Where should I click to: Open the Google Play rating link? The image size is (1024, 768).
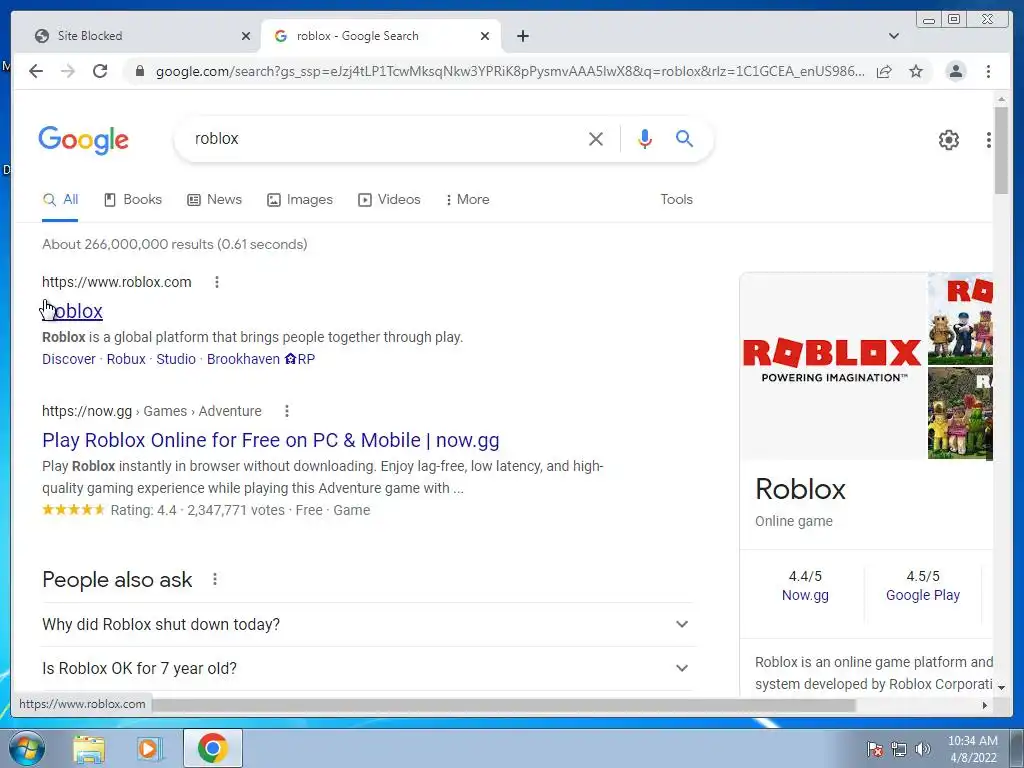[x=923, y=596]
